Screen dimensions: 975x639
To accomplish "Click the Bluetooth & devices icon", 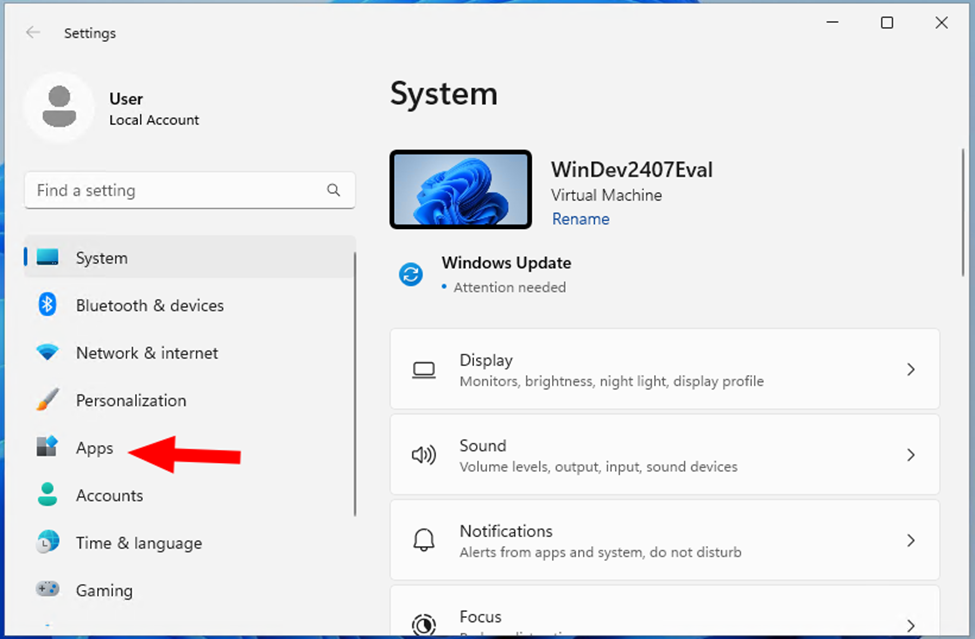I will tap(47, 305).
